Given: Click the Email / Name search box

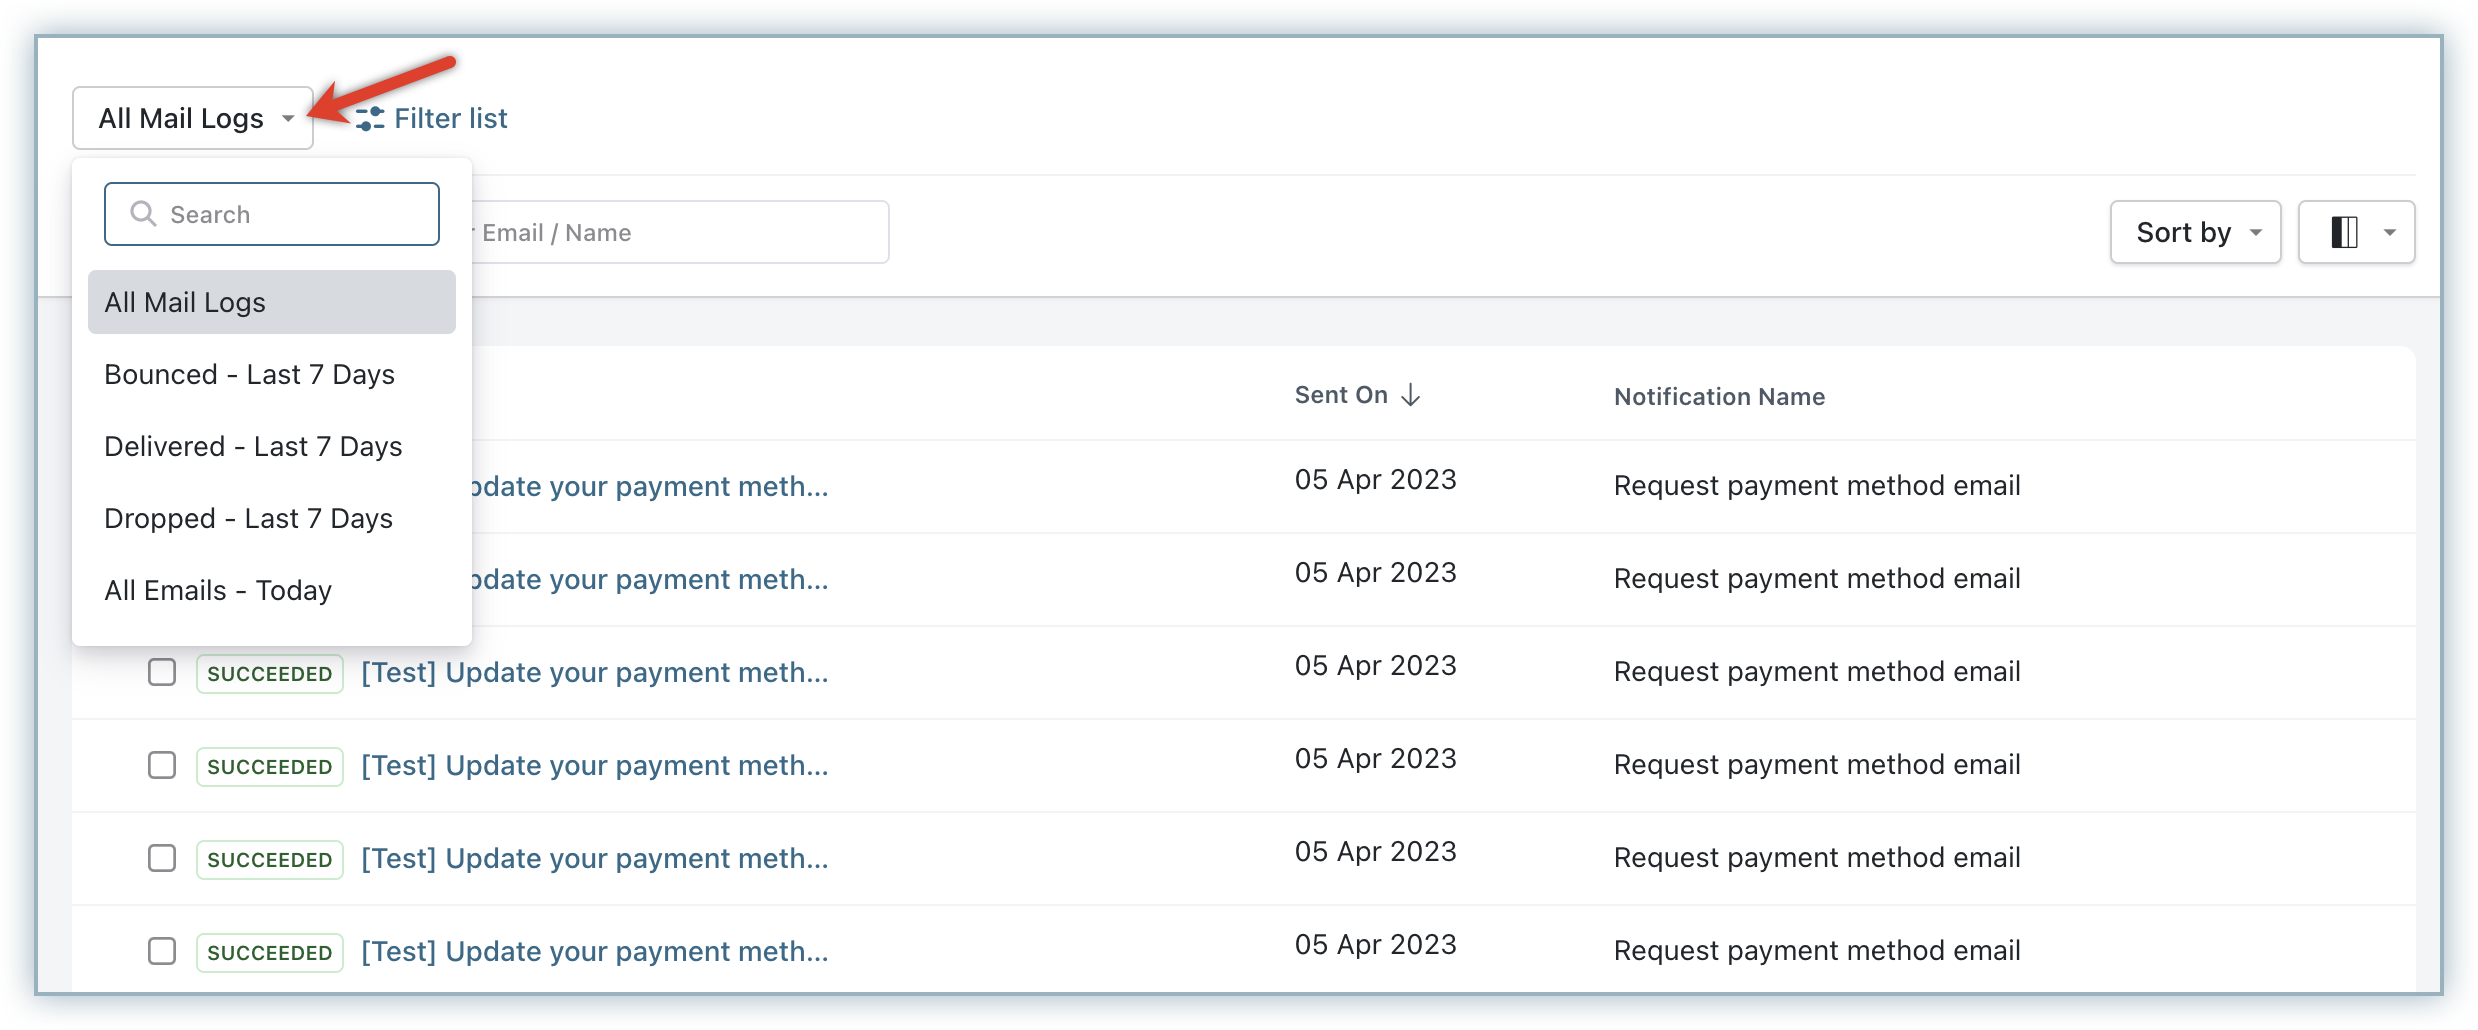Looking at the screenshot, I should coord(680,233).
